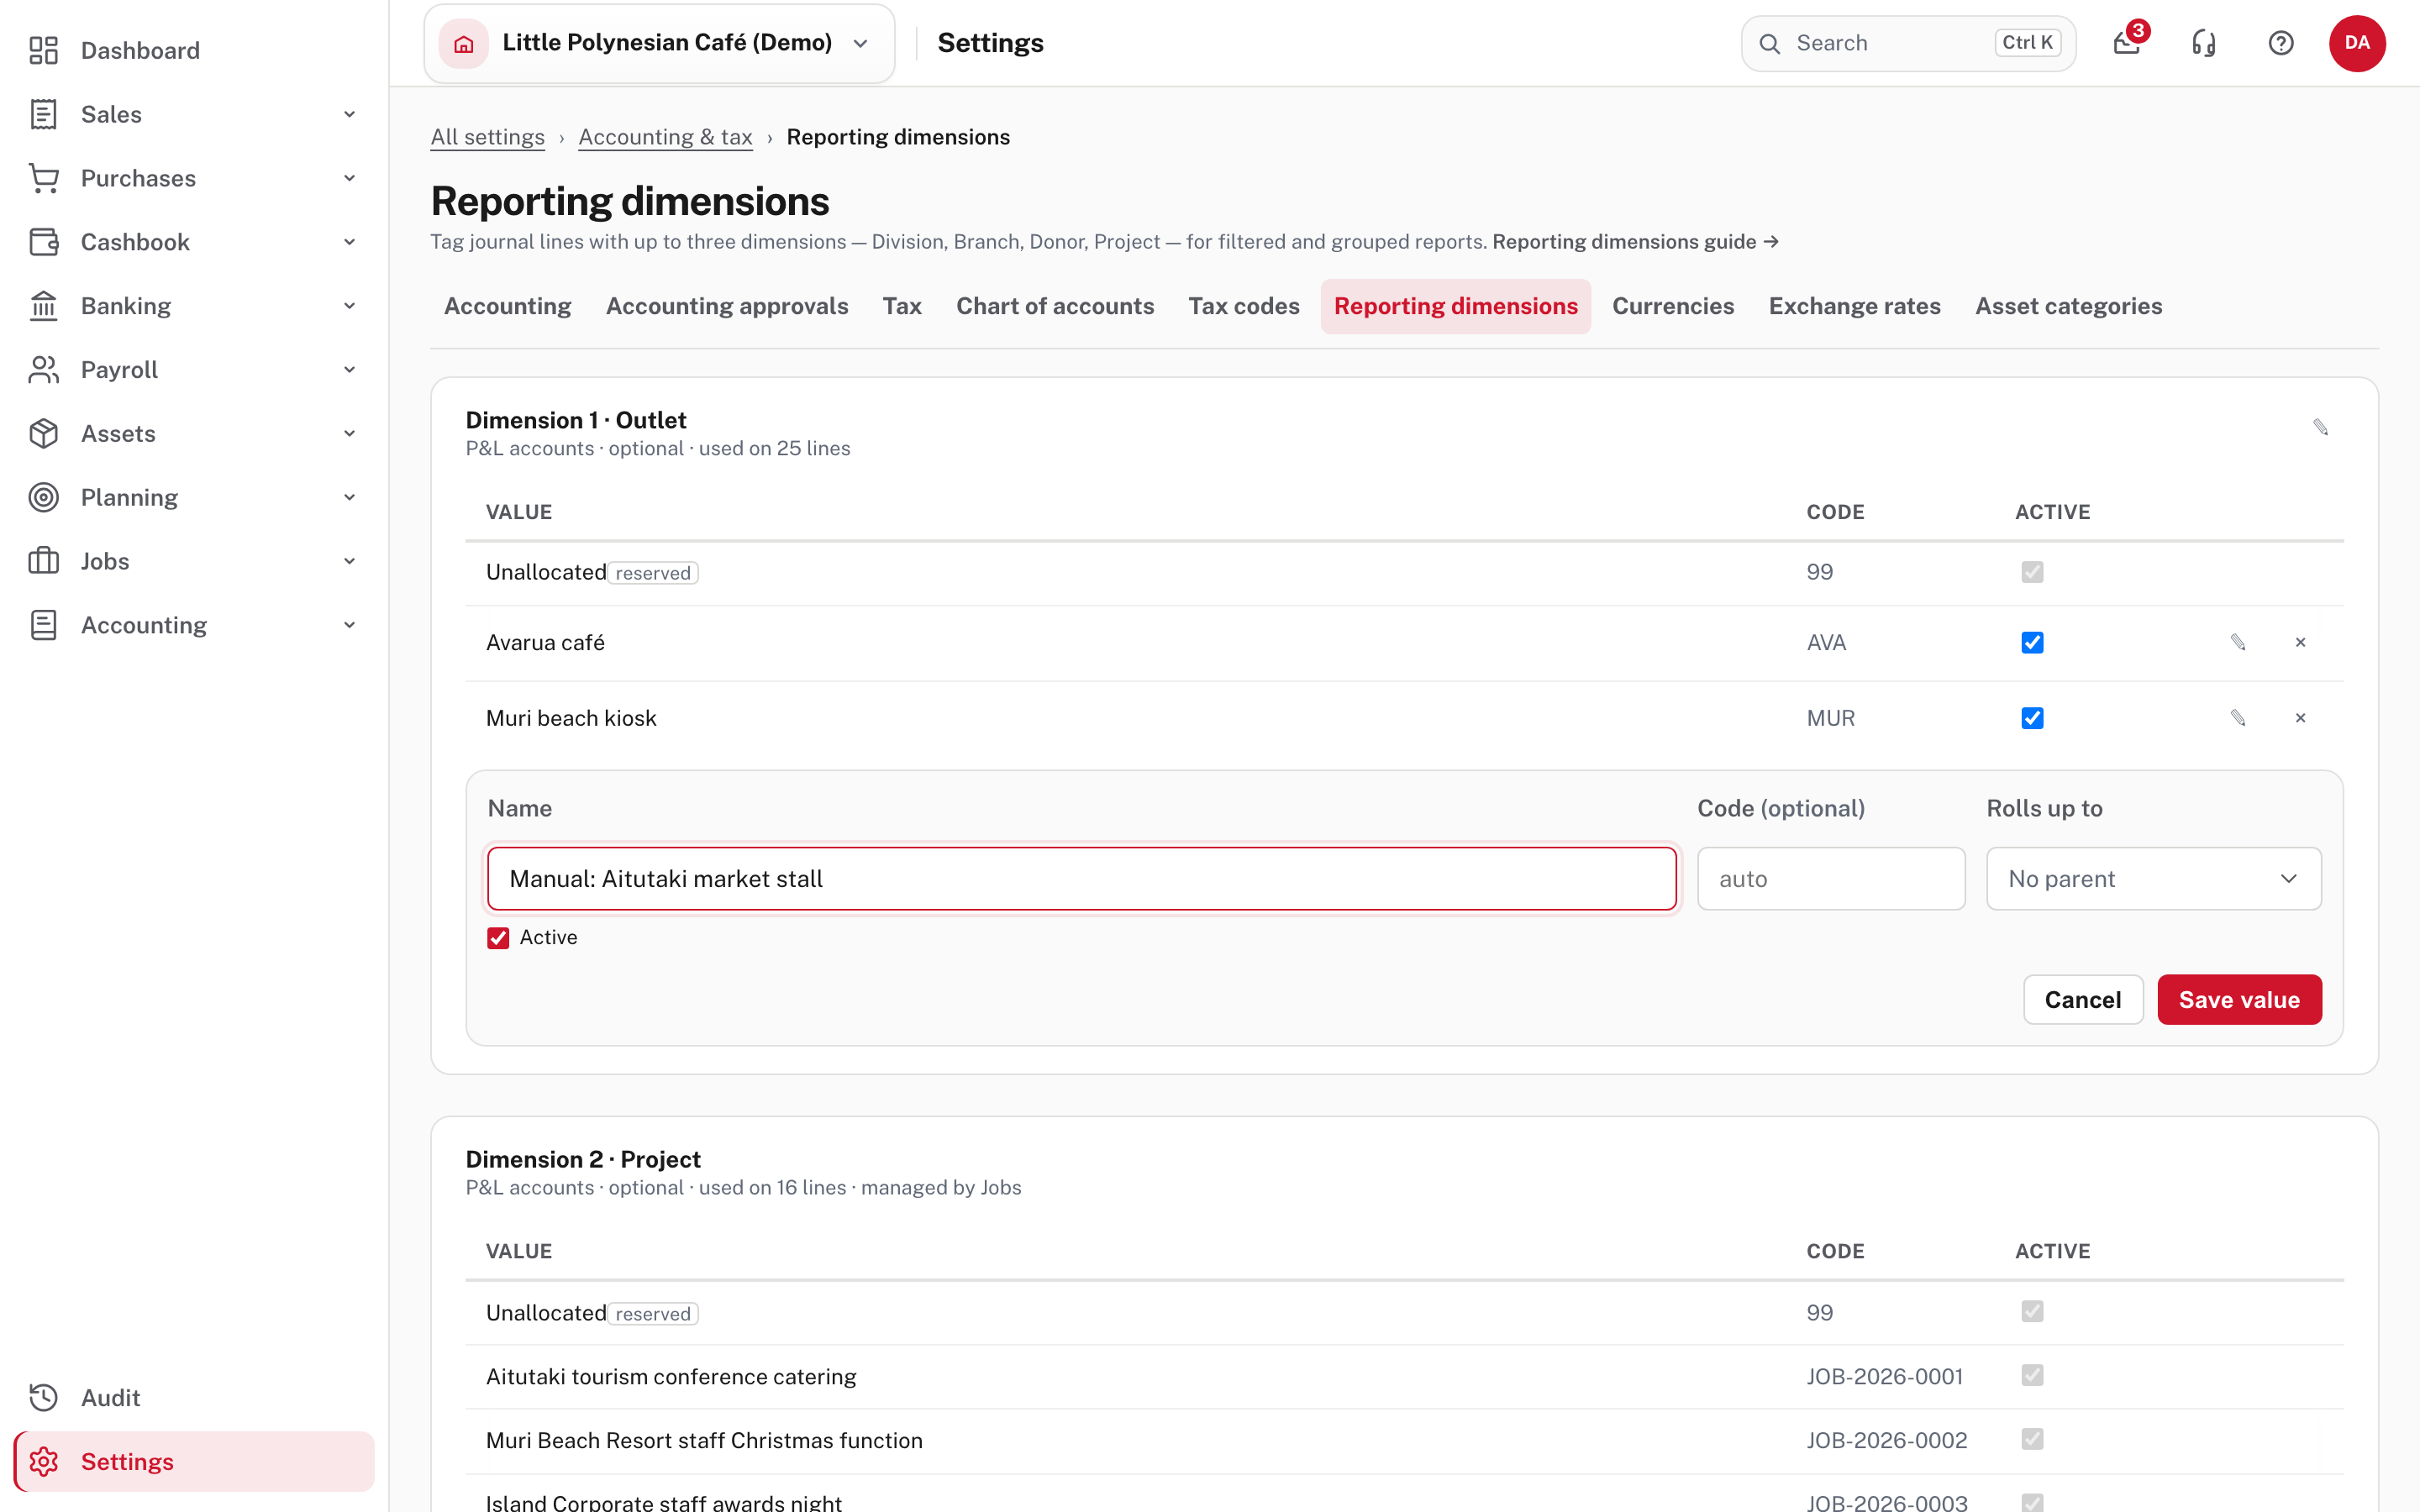Click active checkbox for Muri Beach Resort Christmas function
This screenshot has height=1512, width=2420.
2032,1439
